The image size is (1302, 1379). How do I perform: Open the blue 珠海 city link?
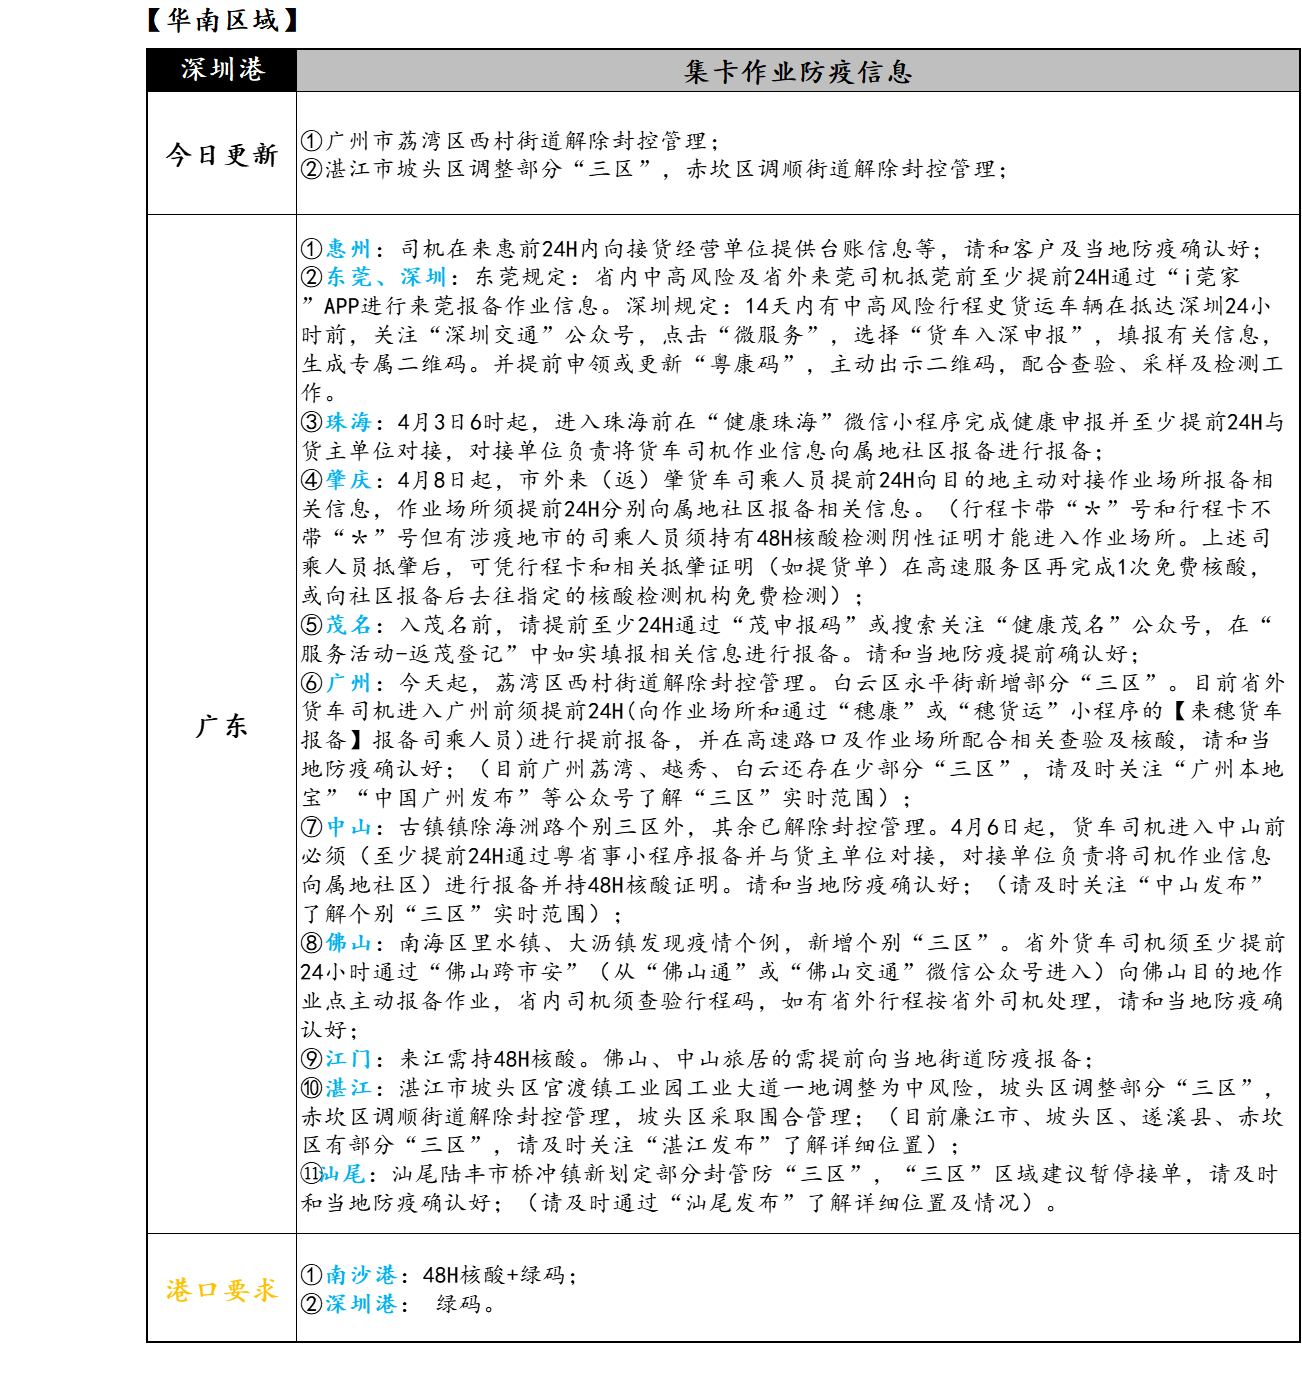click(348, 422)
